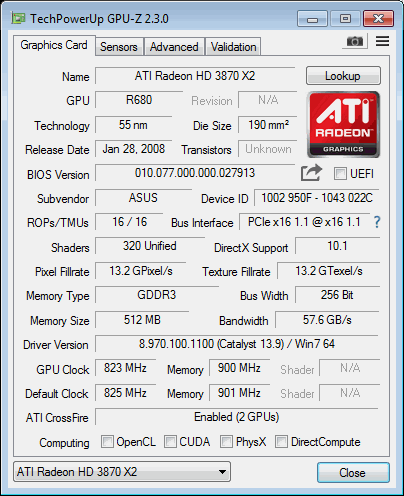This screenshot has height=496, width=404.
Task: Click the Bandwidth value 57.6 GB/s
Action: point(327,320)
